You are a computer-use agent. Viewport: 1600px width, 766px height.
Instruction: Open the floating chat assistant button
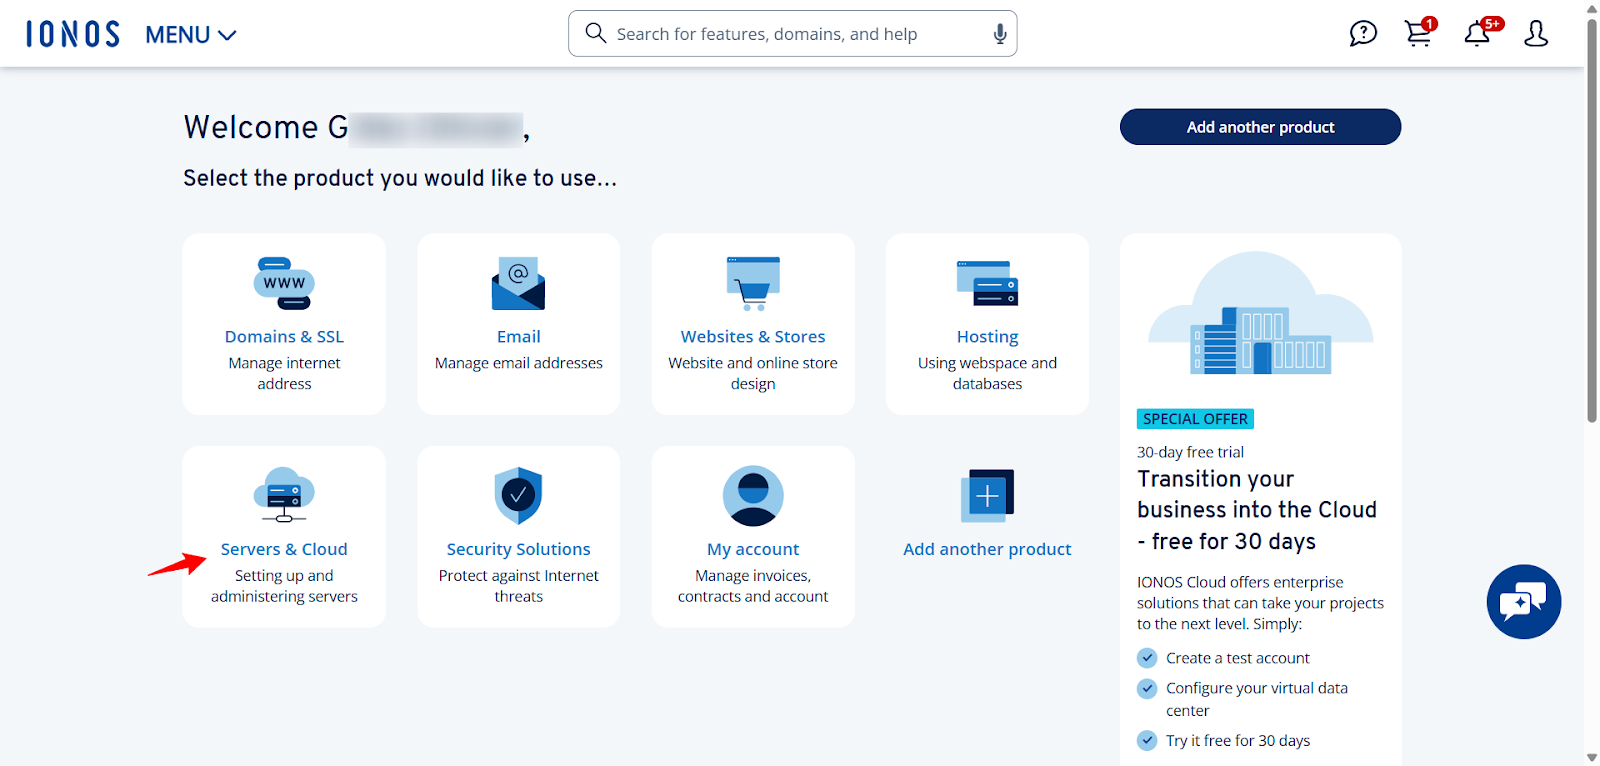point(1524,602)
